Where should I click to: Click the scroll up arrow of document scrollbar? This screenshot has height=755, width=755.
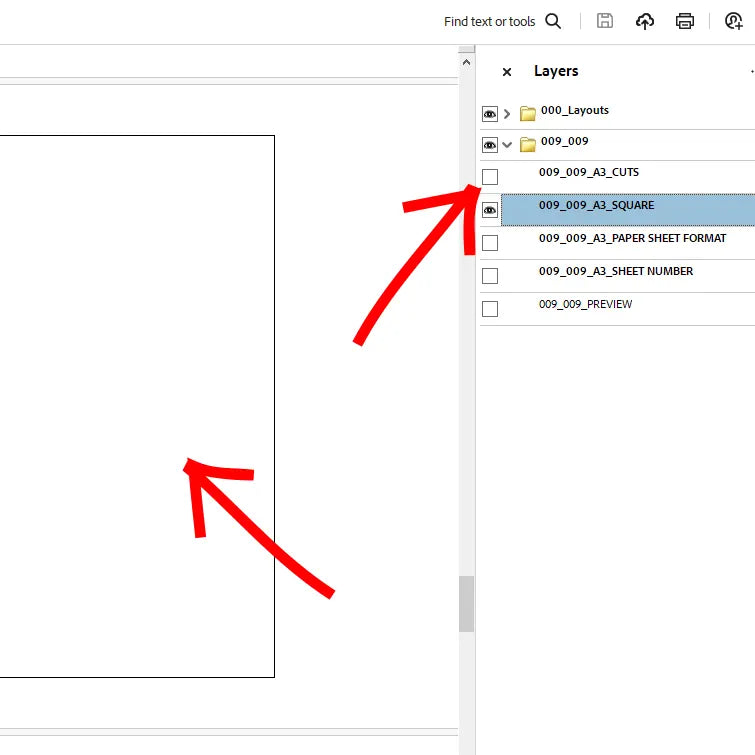click(466, 62)
